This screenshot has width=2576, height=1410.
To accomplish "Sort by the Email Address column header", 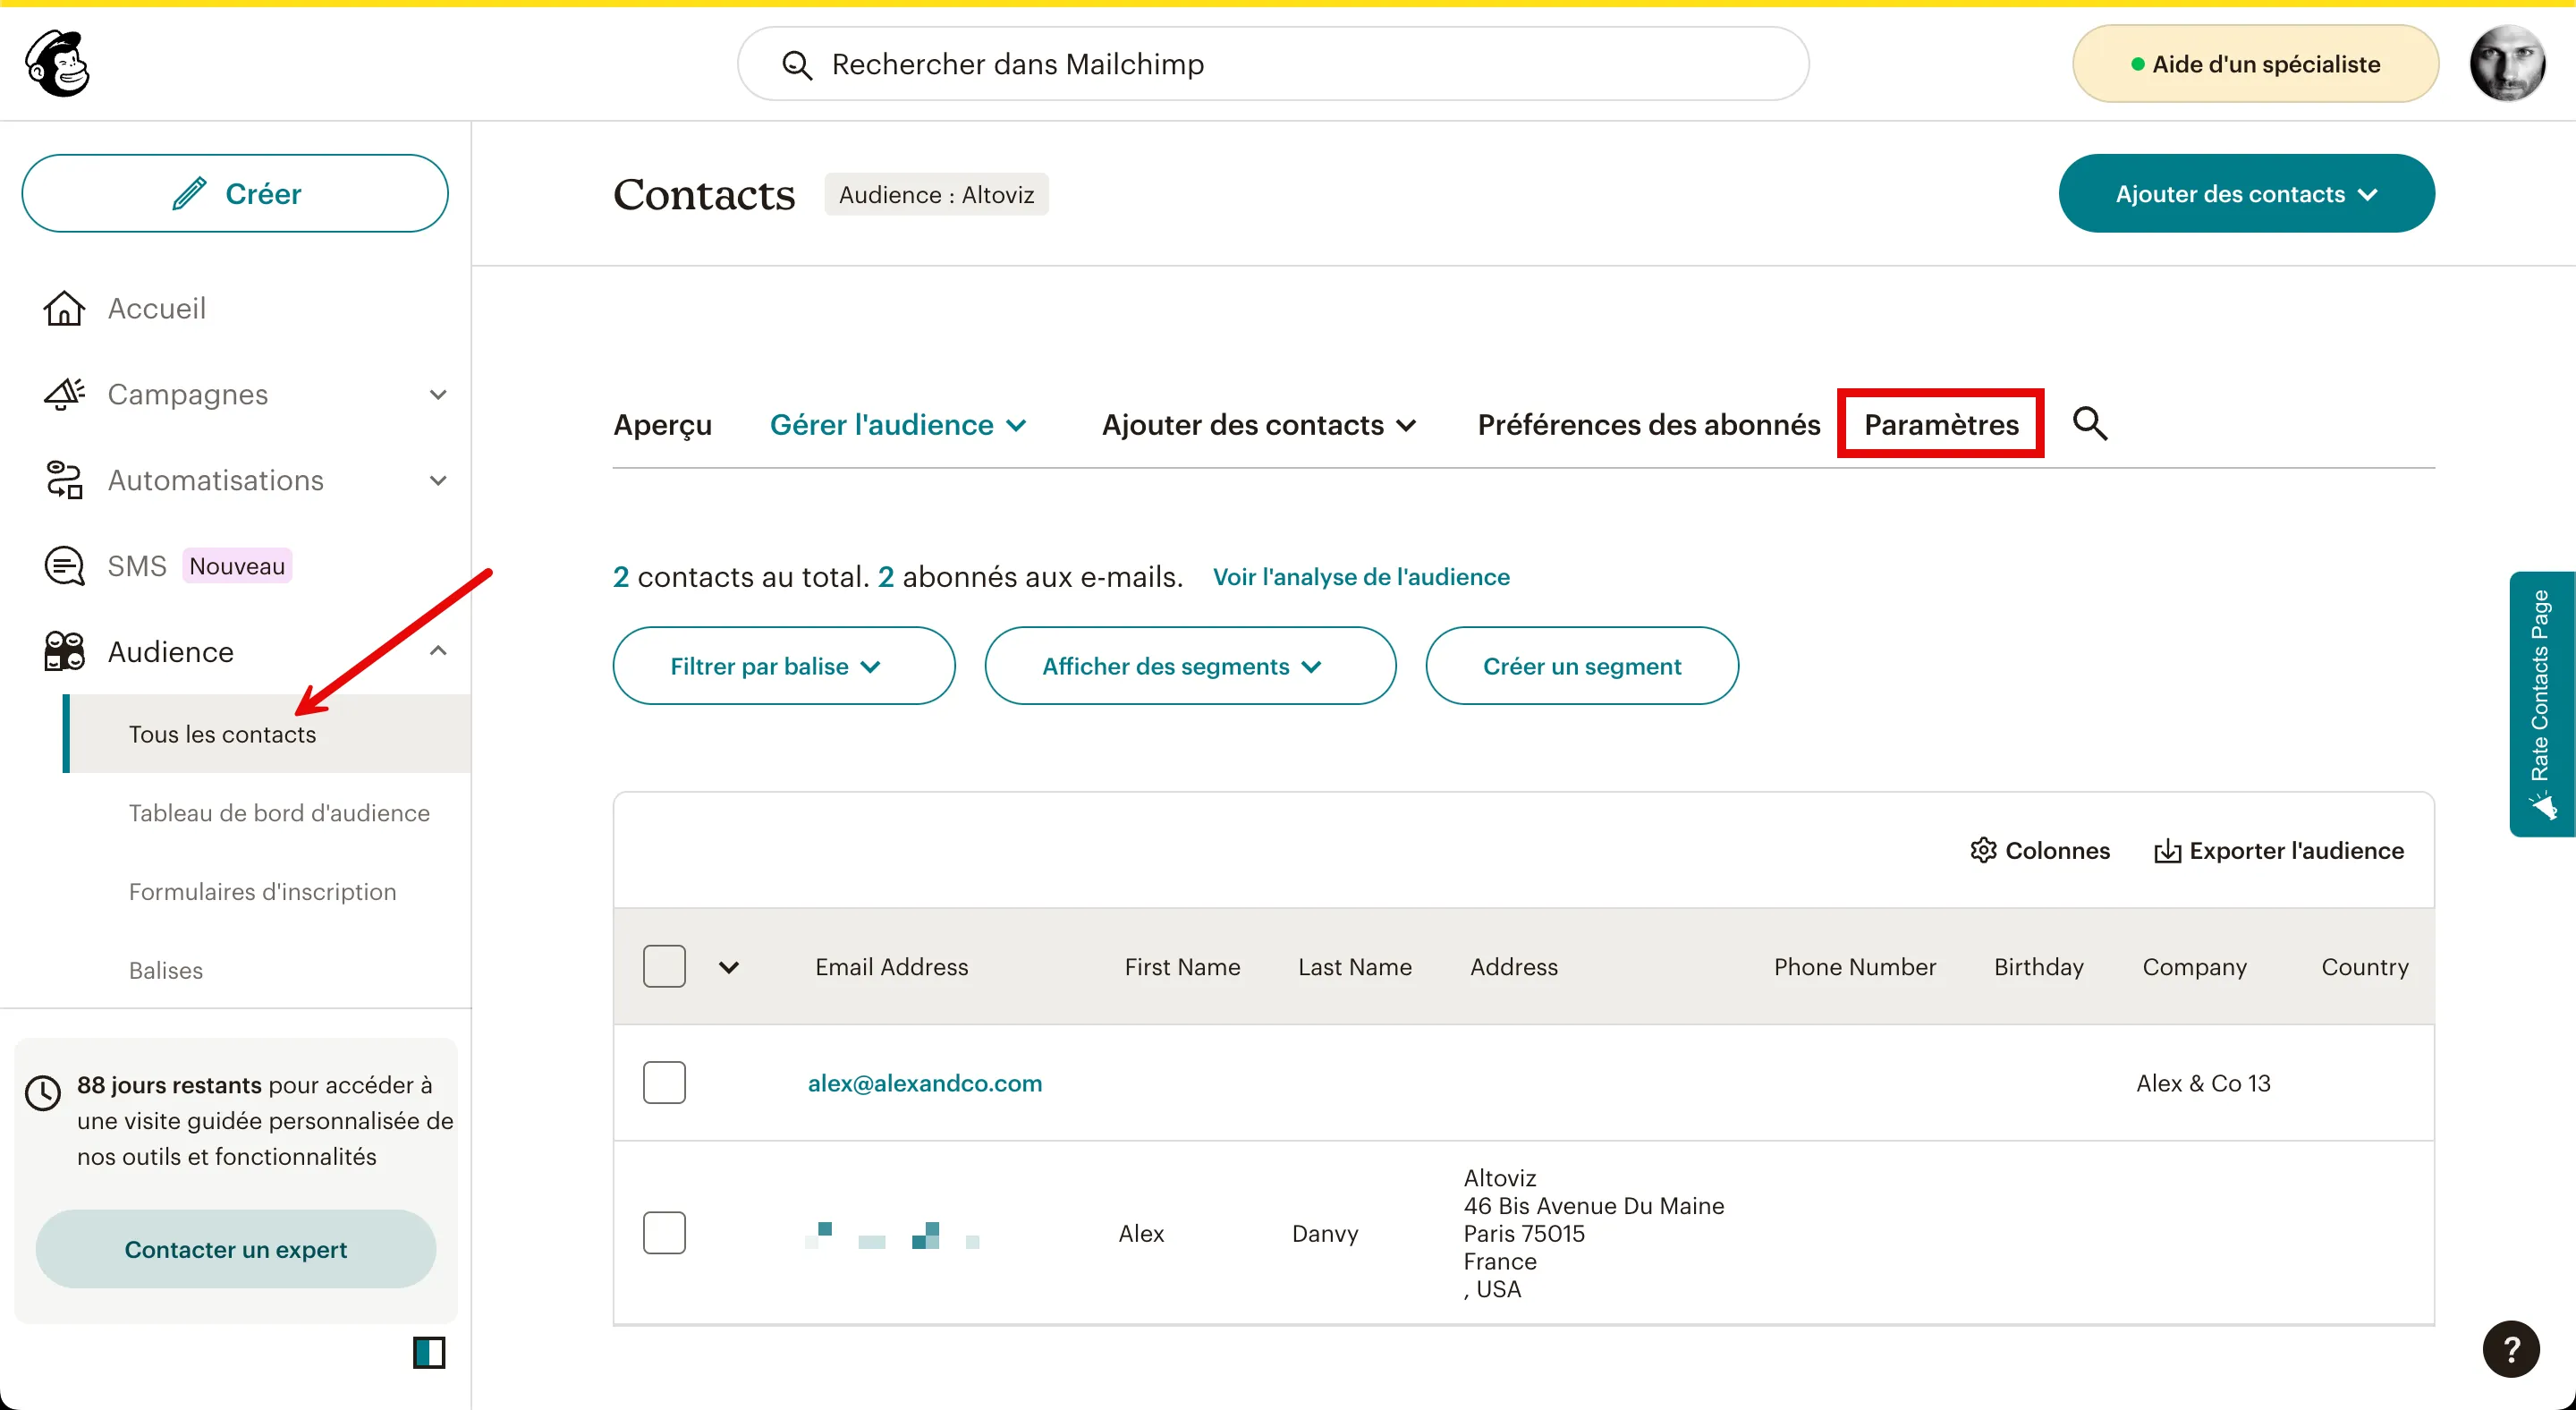I will (891, 967).
